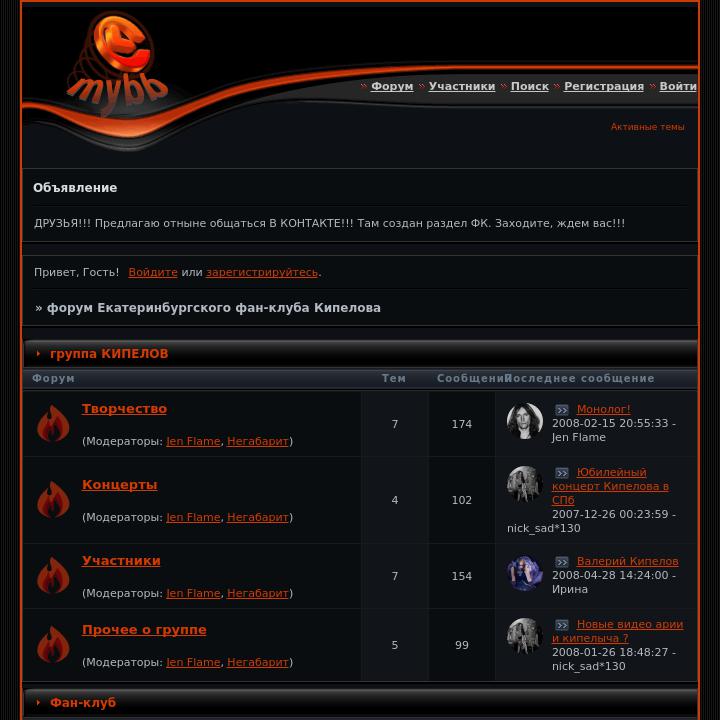The image size is (720, 720).
Task: Go to last post arrow before Монолог!
Action: (562, 409)
